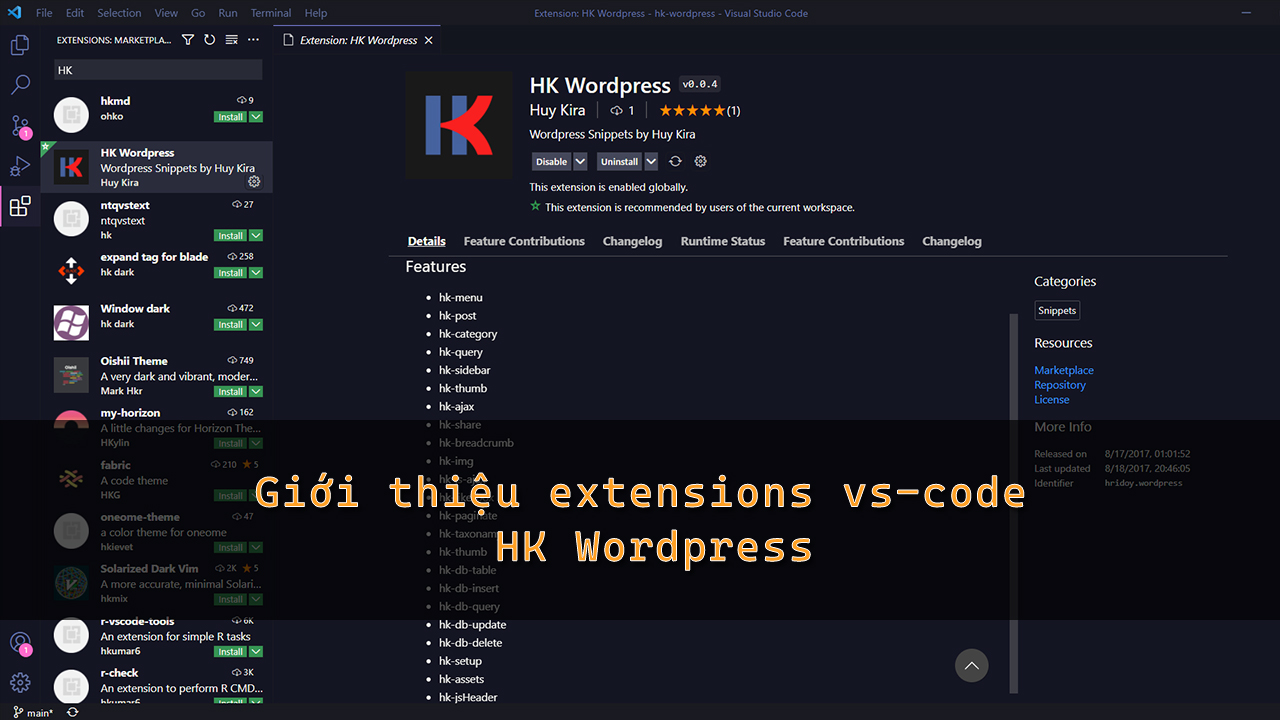
Task: Open the Edit menu
Action: click(x=75, y=13)
